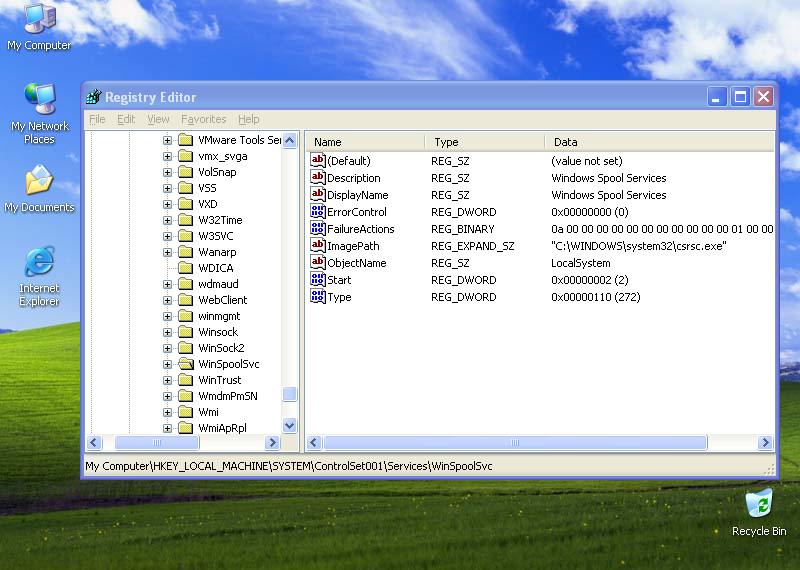The width and height of the screenshot is (800, 570).
Task: Click the VolSnap folder icon
Action: pos(186,172)
